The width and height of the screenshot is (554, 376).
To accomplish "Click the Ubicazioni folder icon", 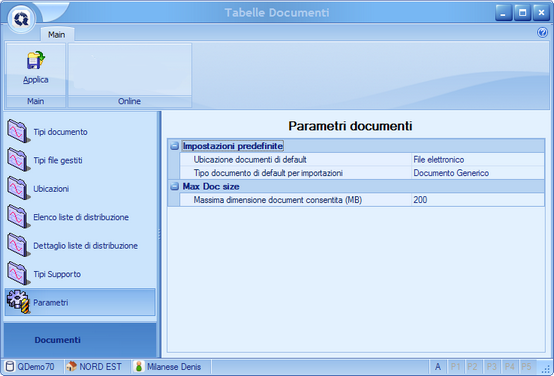I will [18, 188].
